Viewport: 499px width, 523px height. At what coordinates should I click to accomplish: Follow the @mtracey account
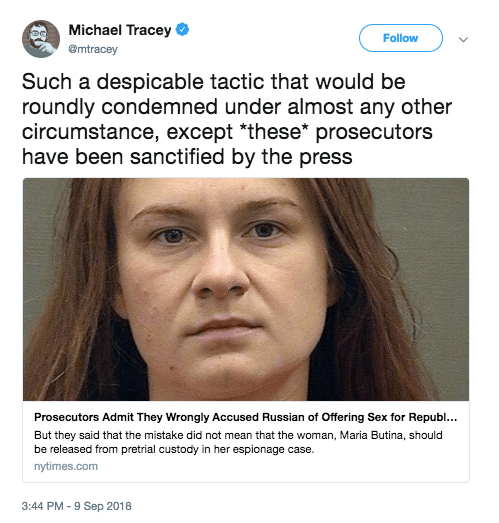pos(401,38)
